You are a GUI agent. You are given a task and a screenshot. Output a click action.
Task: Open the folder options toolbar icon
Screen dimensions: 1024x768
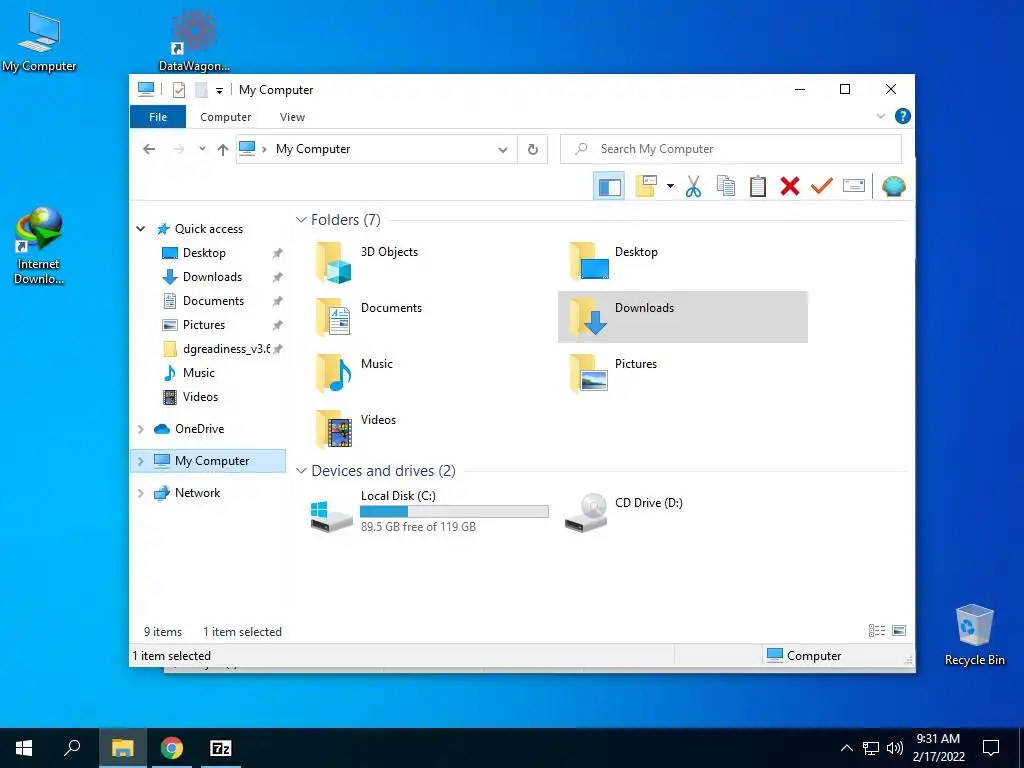(646, 186)
